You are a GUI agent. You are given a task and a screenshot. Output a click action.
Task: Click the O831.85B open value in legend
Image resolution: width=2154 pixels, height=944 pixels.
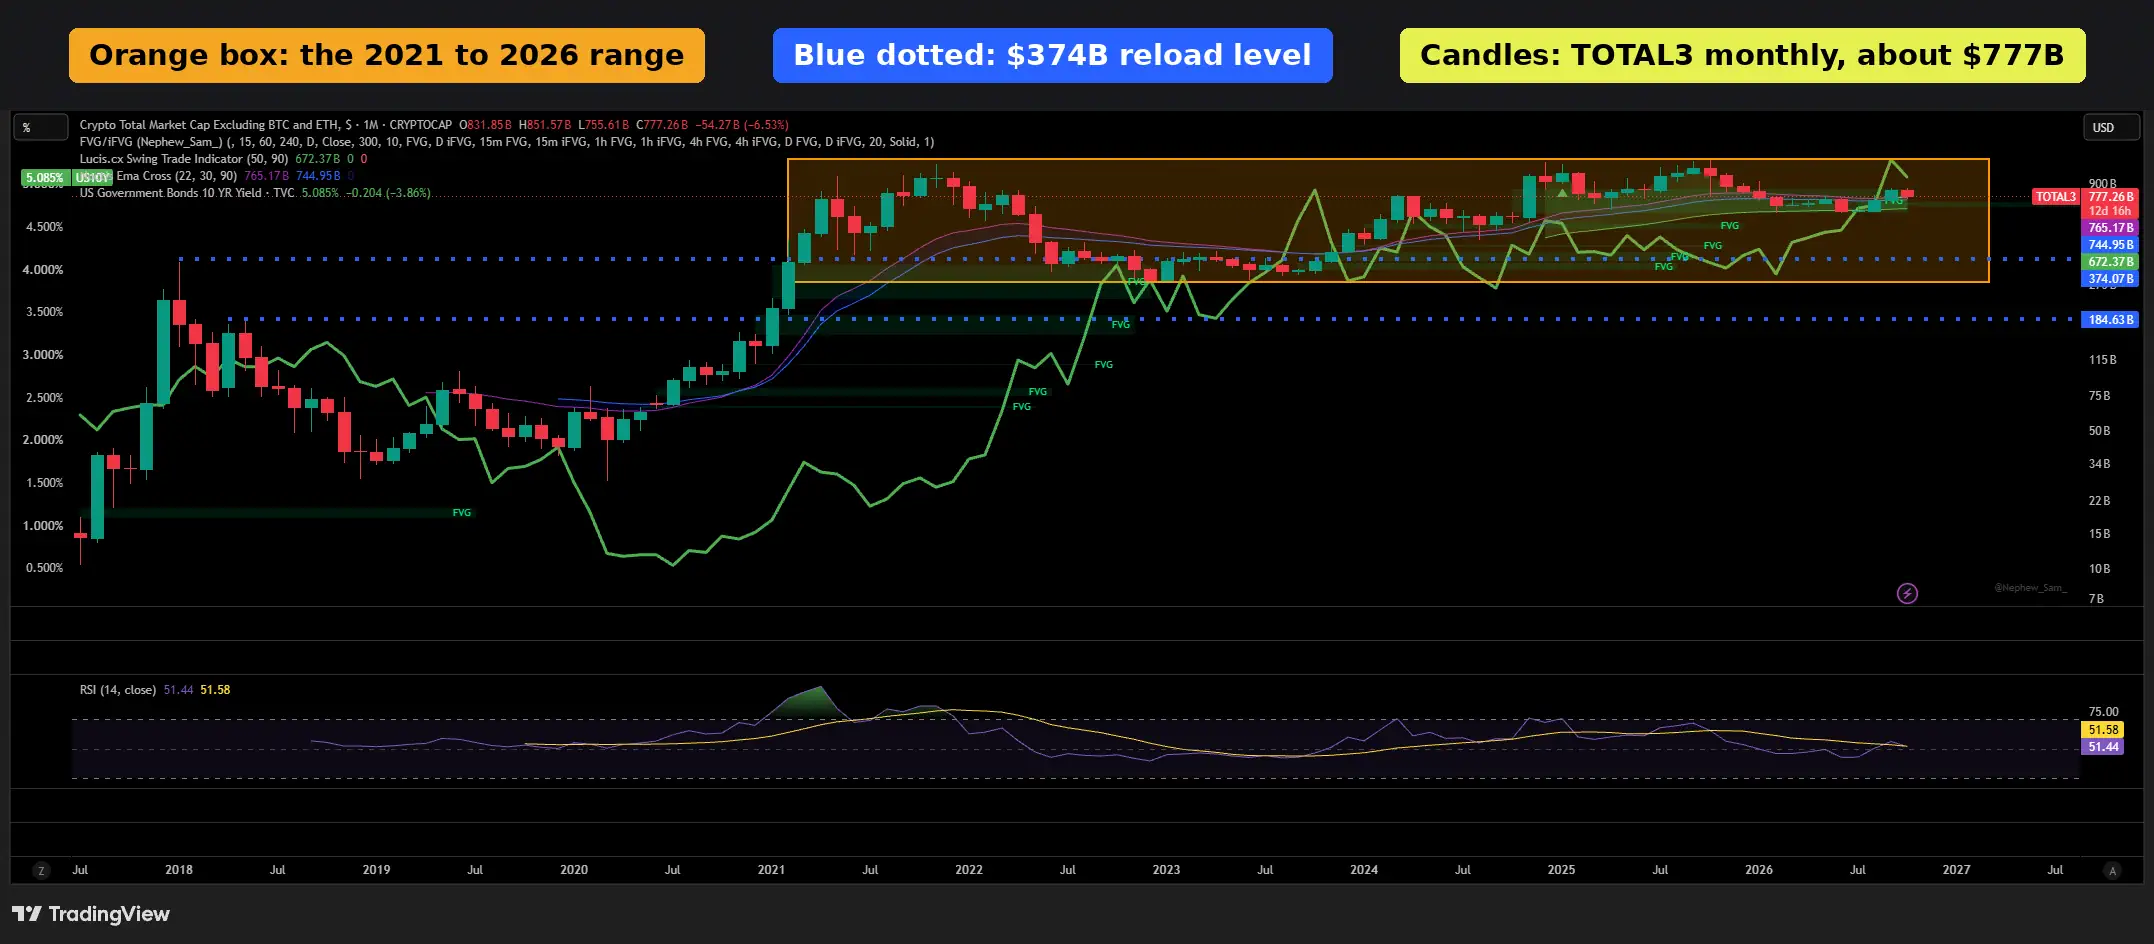485,125
